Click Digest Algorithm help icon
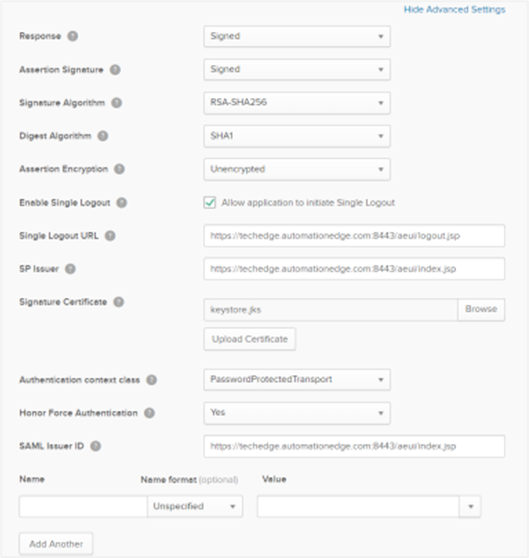This screenshot has width=529, height=558. 103,136
